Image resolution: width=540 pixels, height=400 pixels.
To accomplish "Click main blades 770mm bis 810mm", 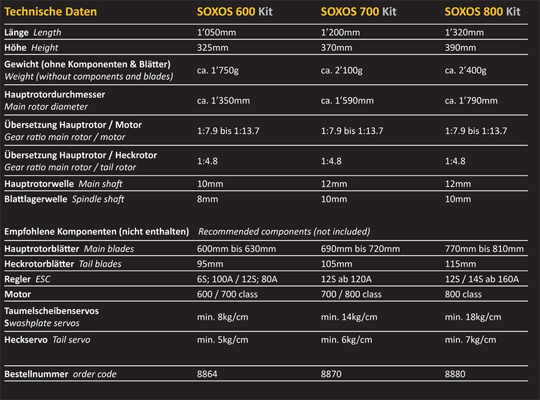I will (x=484, y=249).
